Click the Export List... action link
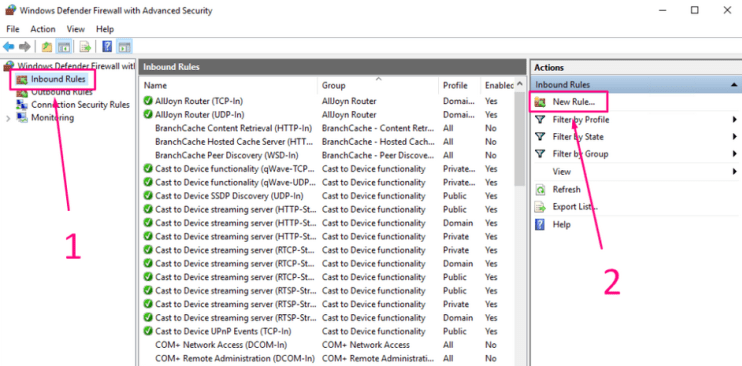Screen dimensions: 742x366 [x=575, y=207]
